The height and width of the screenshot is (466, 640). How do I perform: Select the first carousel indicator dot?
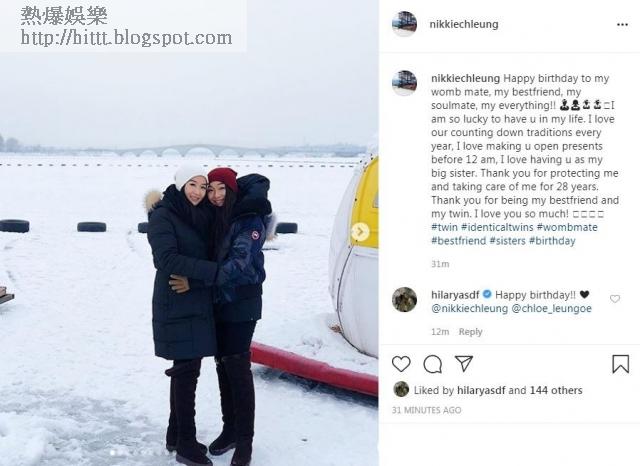pos(112,452)
